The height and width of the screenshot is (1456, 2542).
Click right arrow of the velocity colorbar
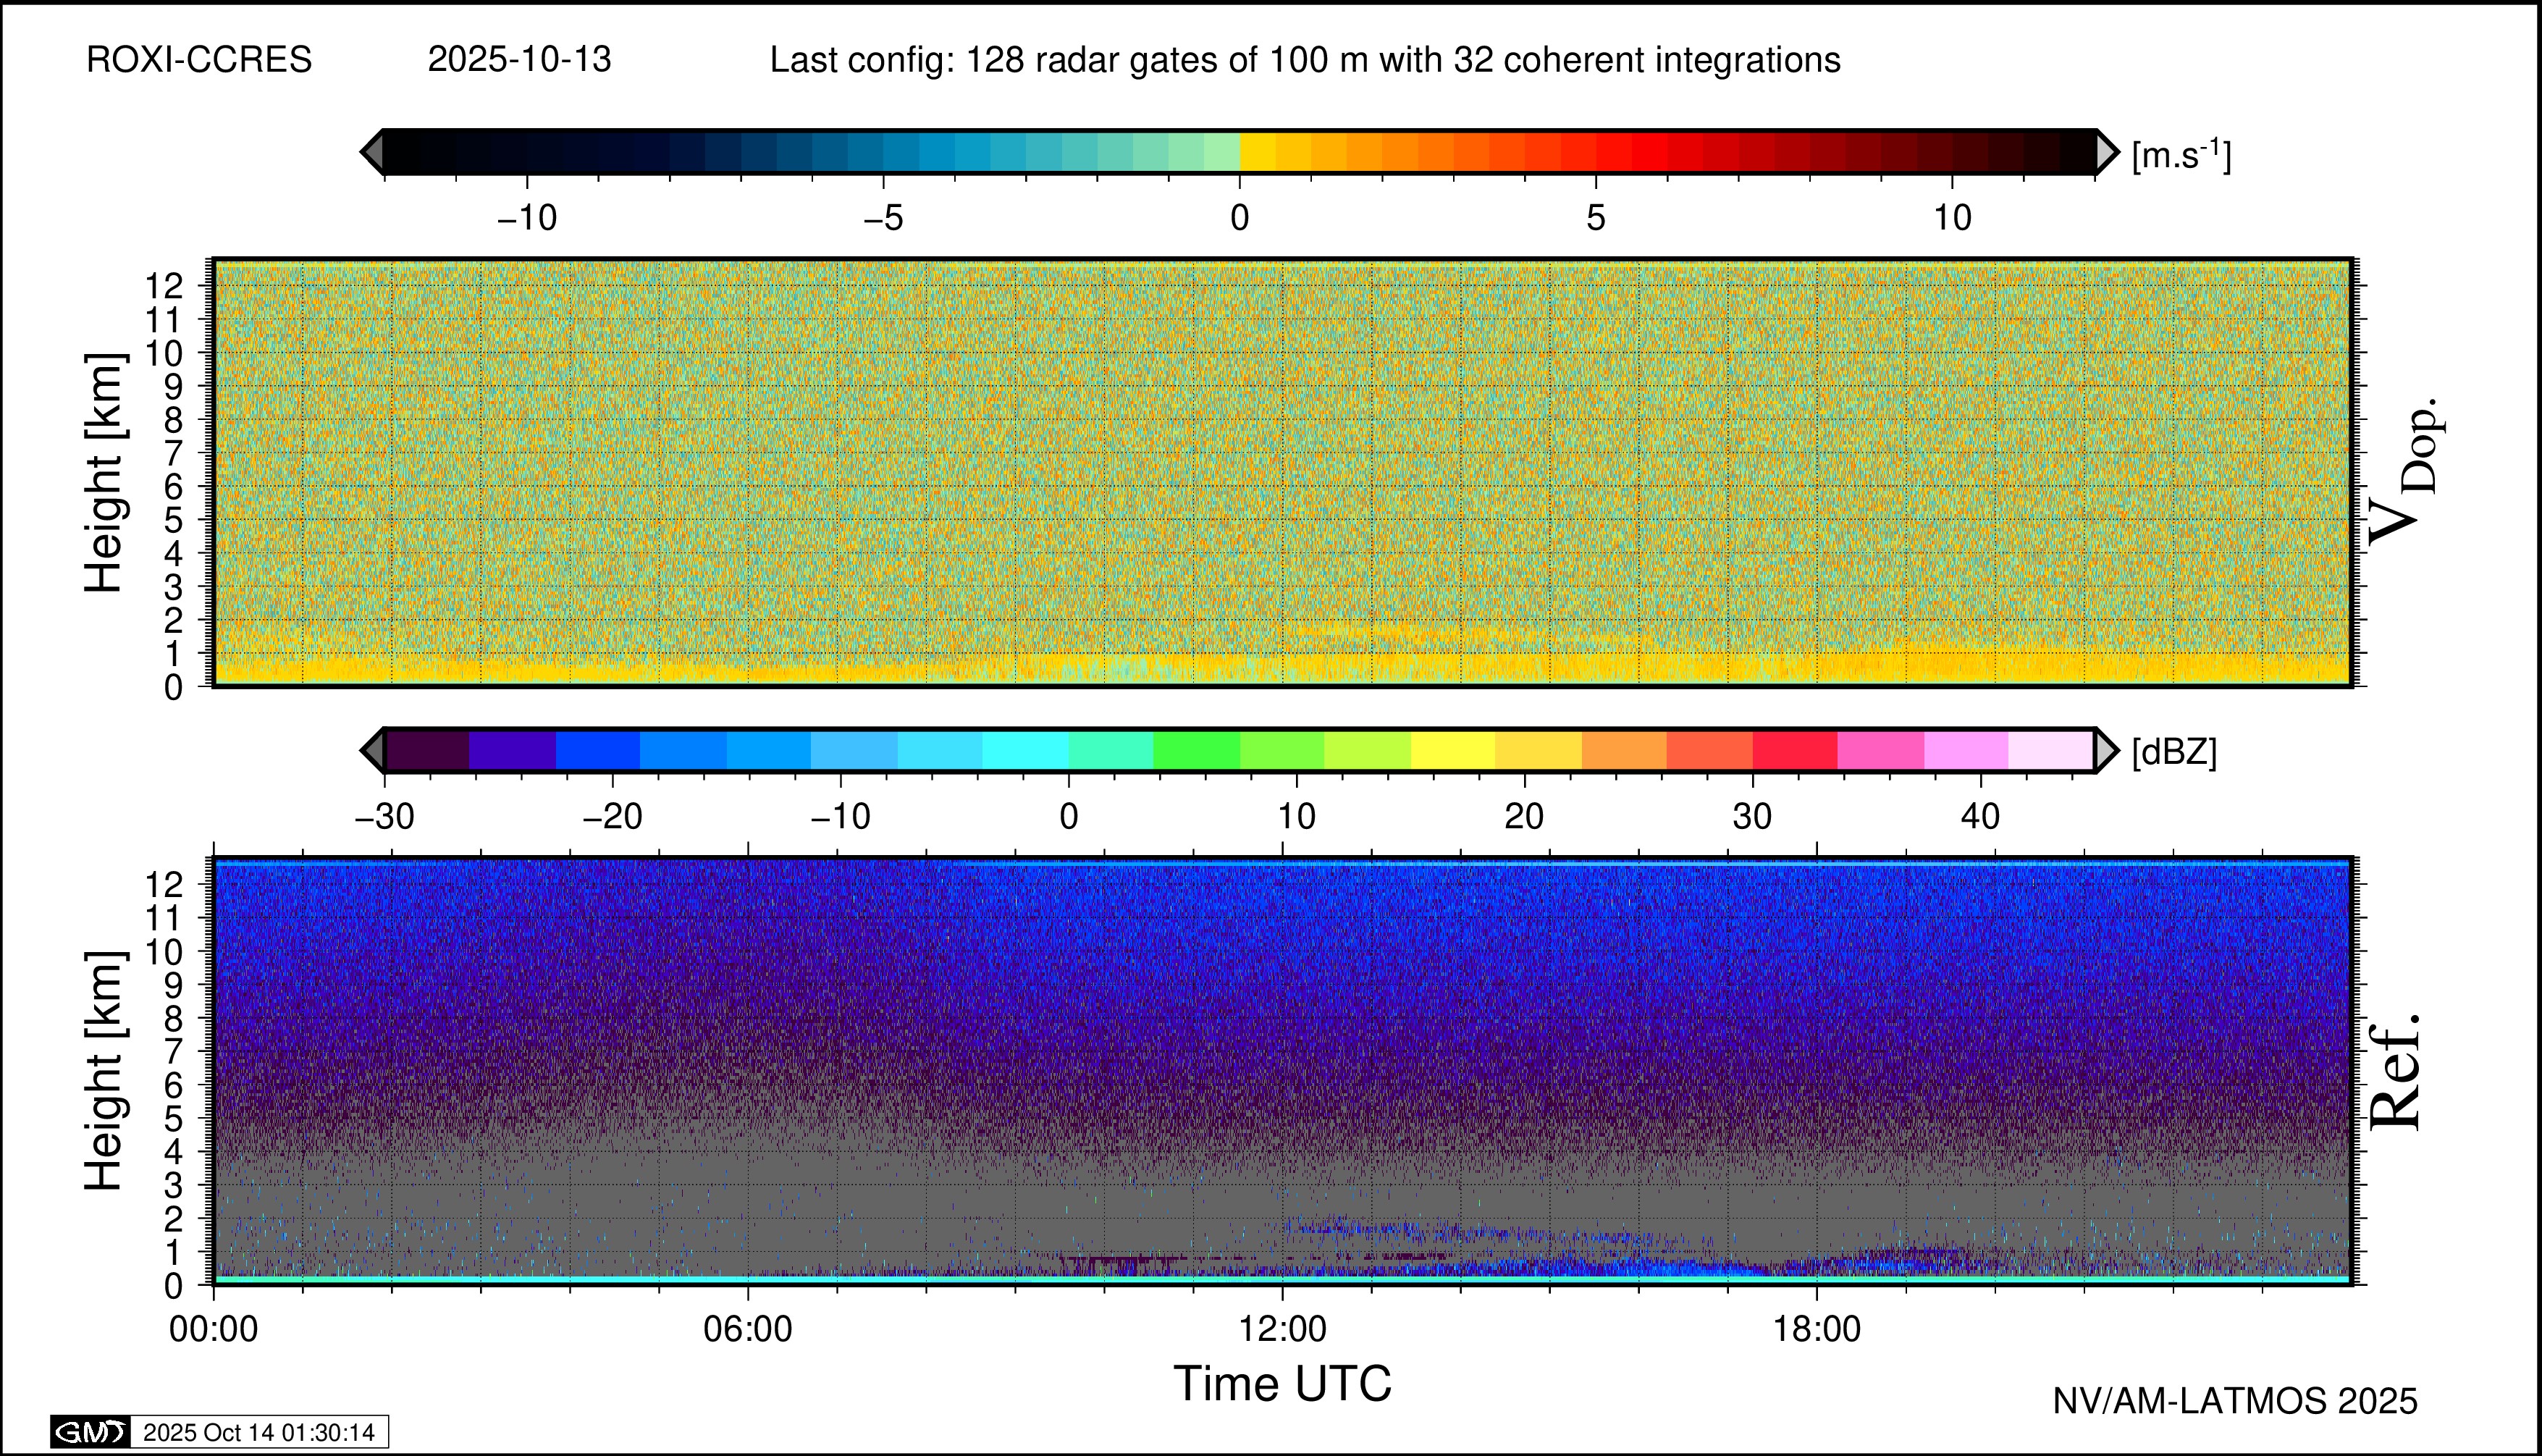(x=2107, y=152)
